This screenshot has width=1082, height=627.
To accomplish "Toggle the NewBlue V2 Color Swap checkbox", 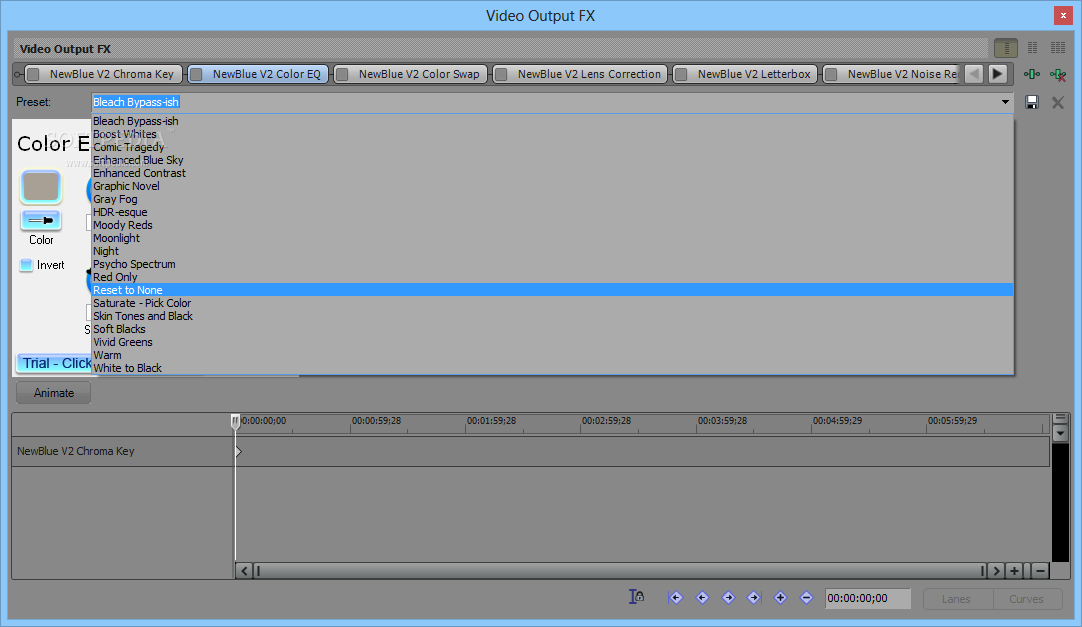I will pyautogui.click(x=342, y=74).
